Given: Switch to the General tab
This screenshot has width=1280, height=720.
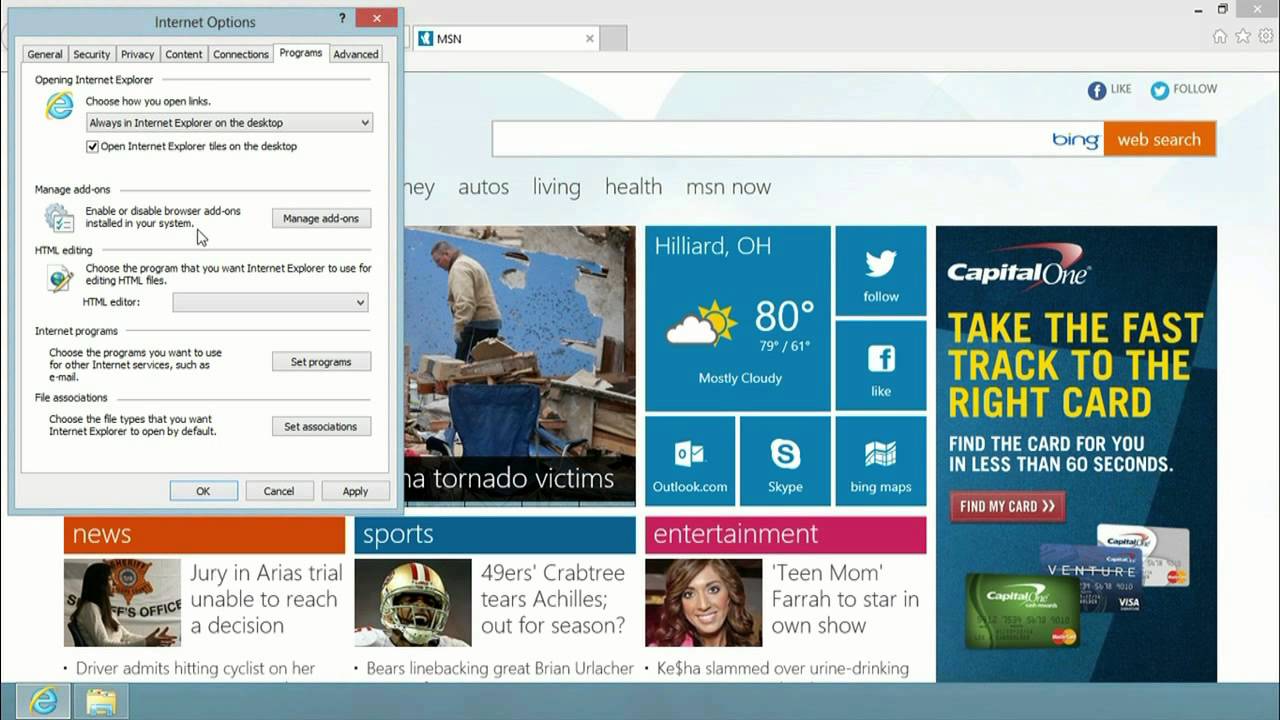Looking at the screenshot, I should coord(45,54).
